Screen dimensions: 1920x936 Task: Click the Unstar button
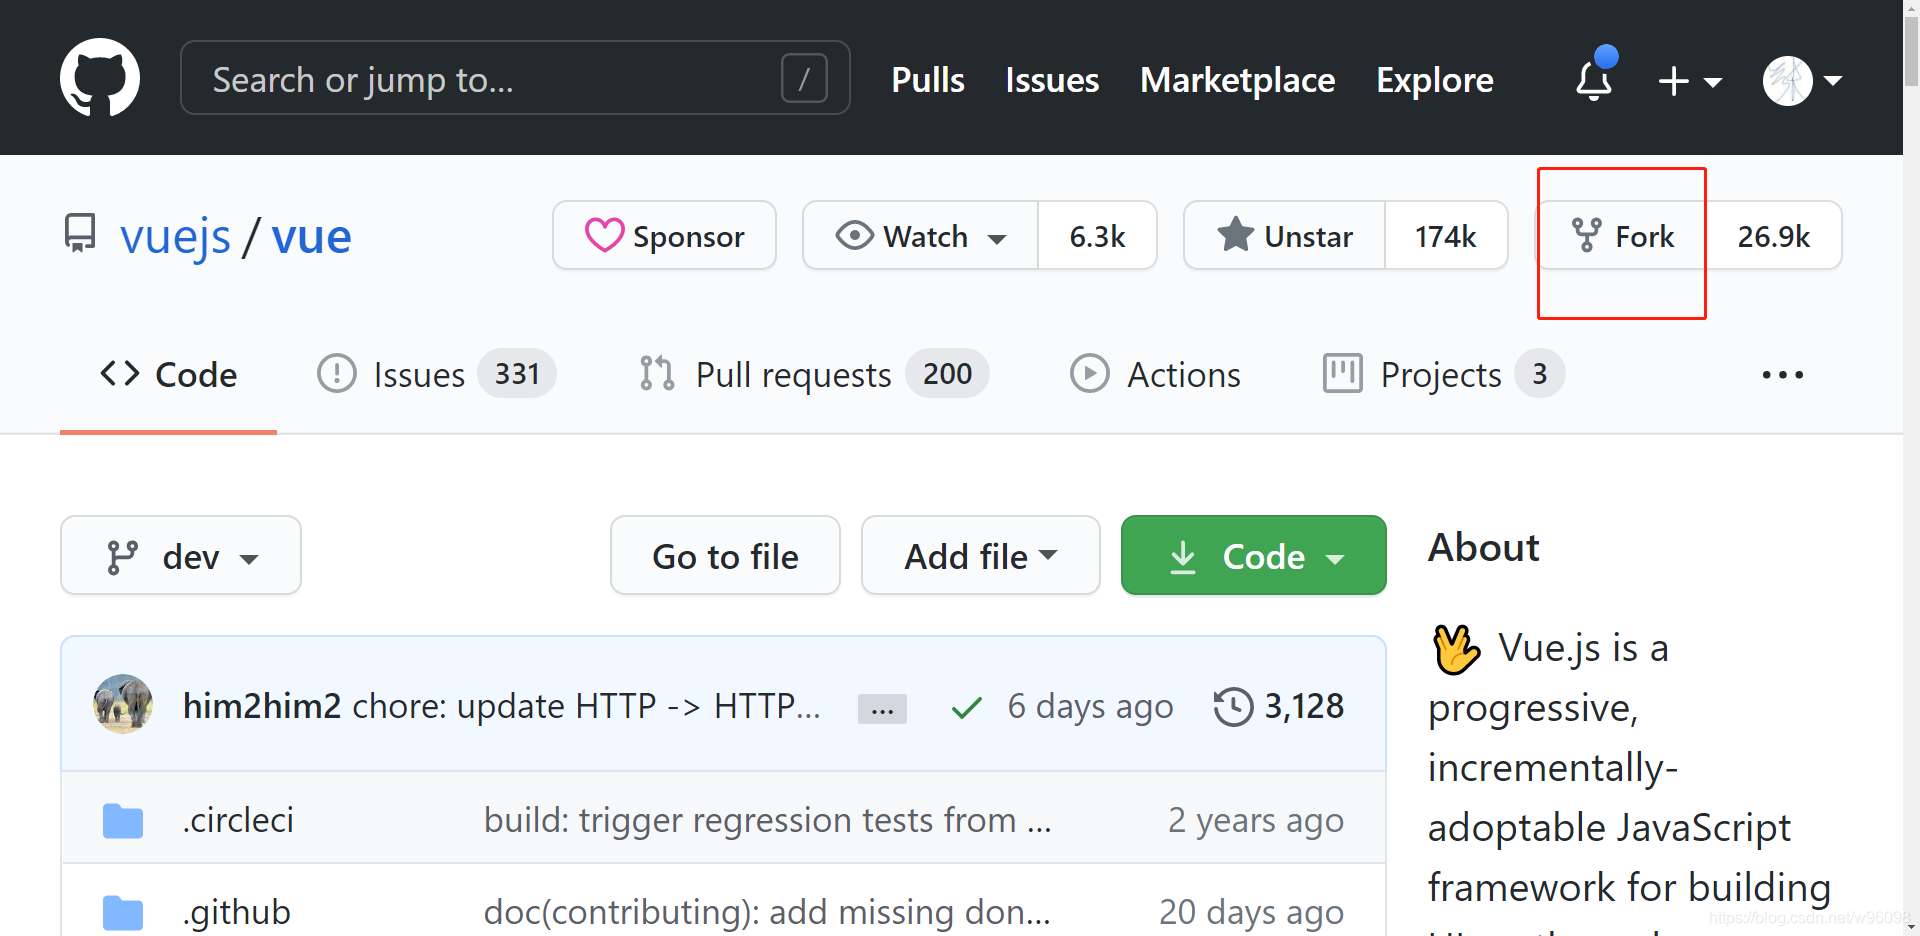point(1285,235)
